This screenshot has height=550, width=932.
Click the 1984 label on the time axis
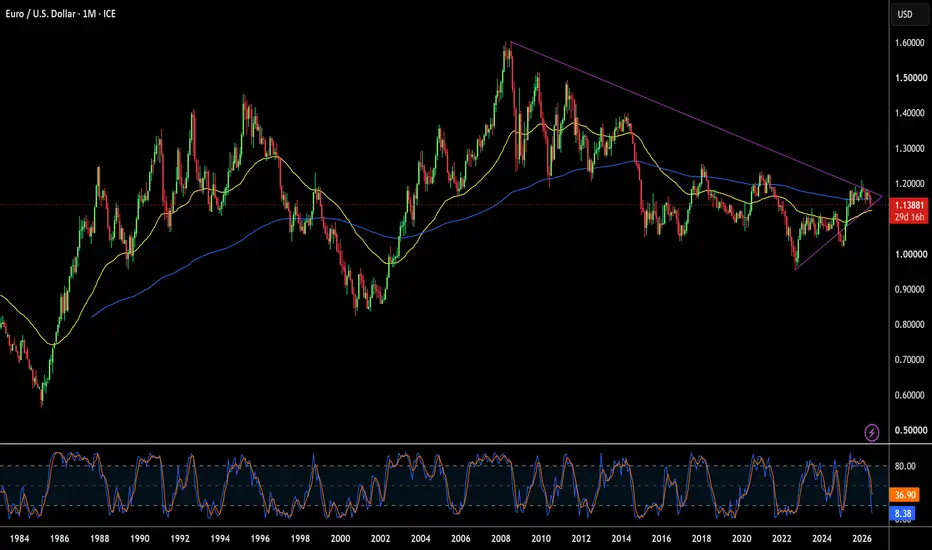tap(19, 539)
